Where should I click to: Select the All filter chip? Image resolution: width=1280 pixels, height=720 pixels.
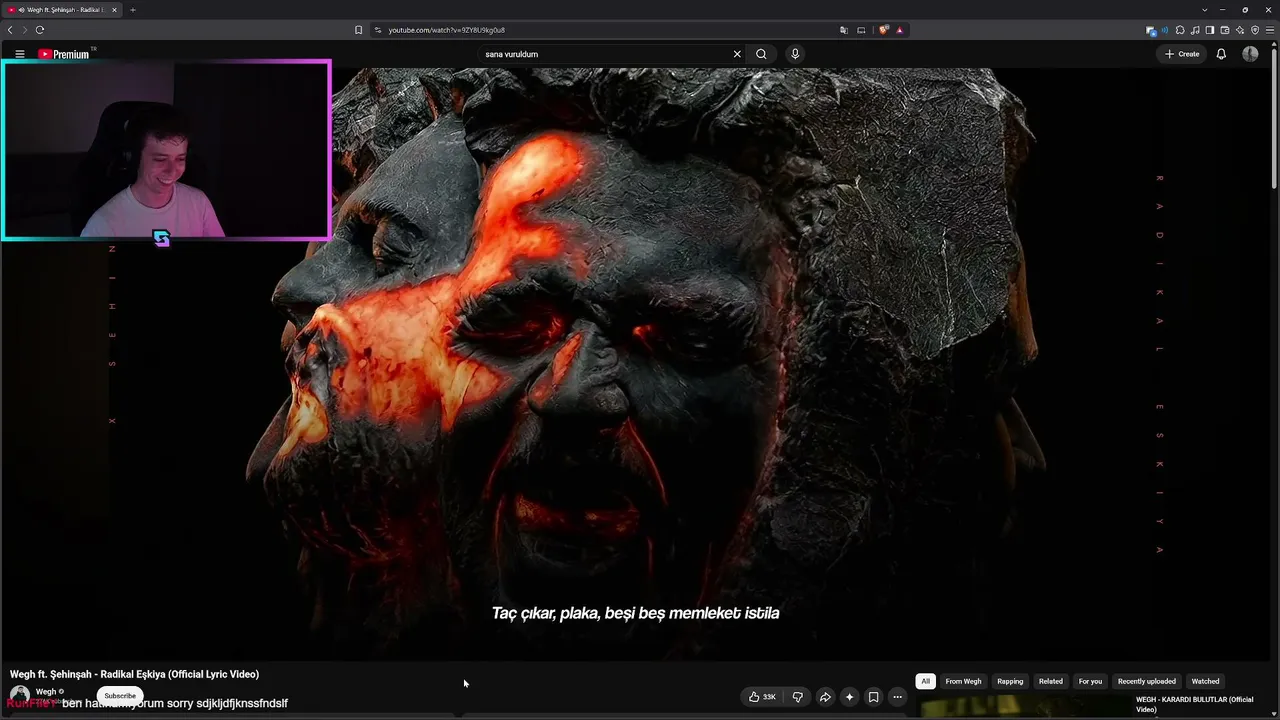point(925,681)
